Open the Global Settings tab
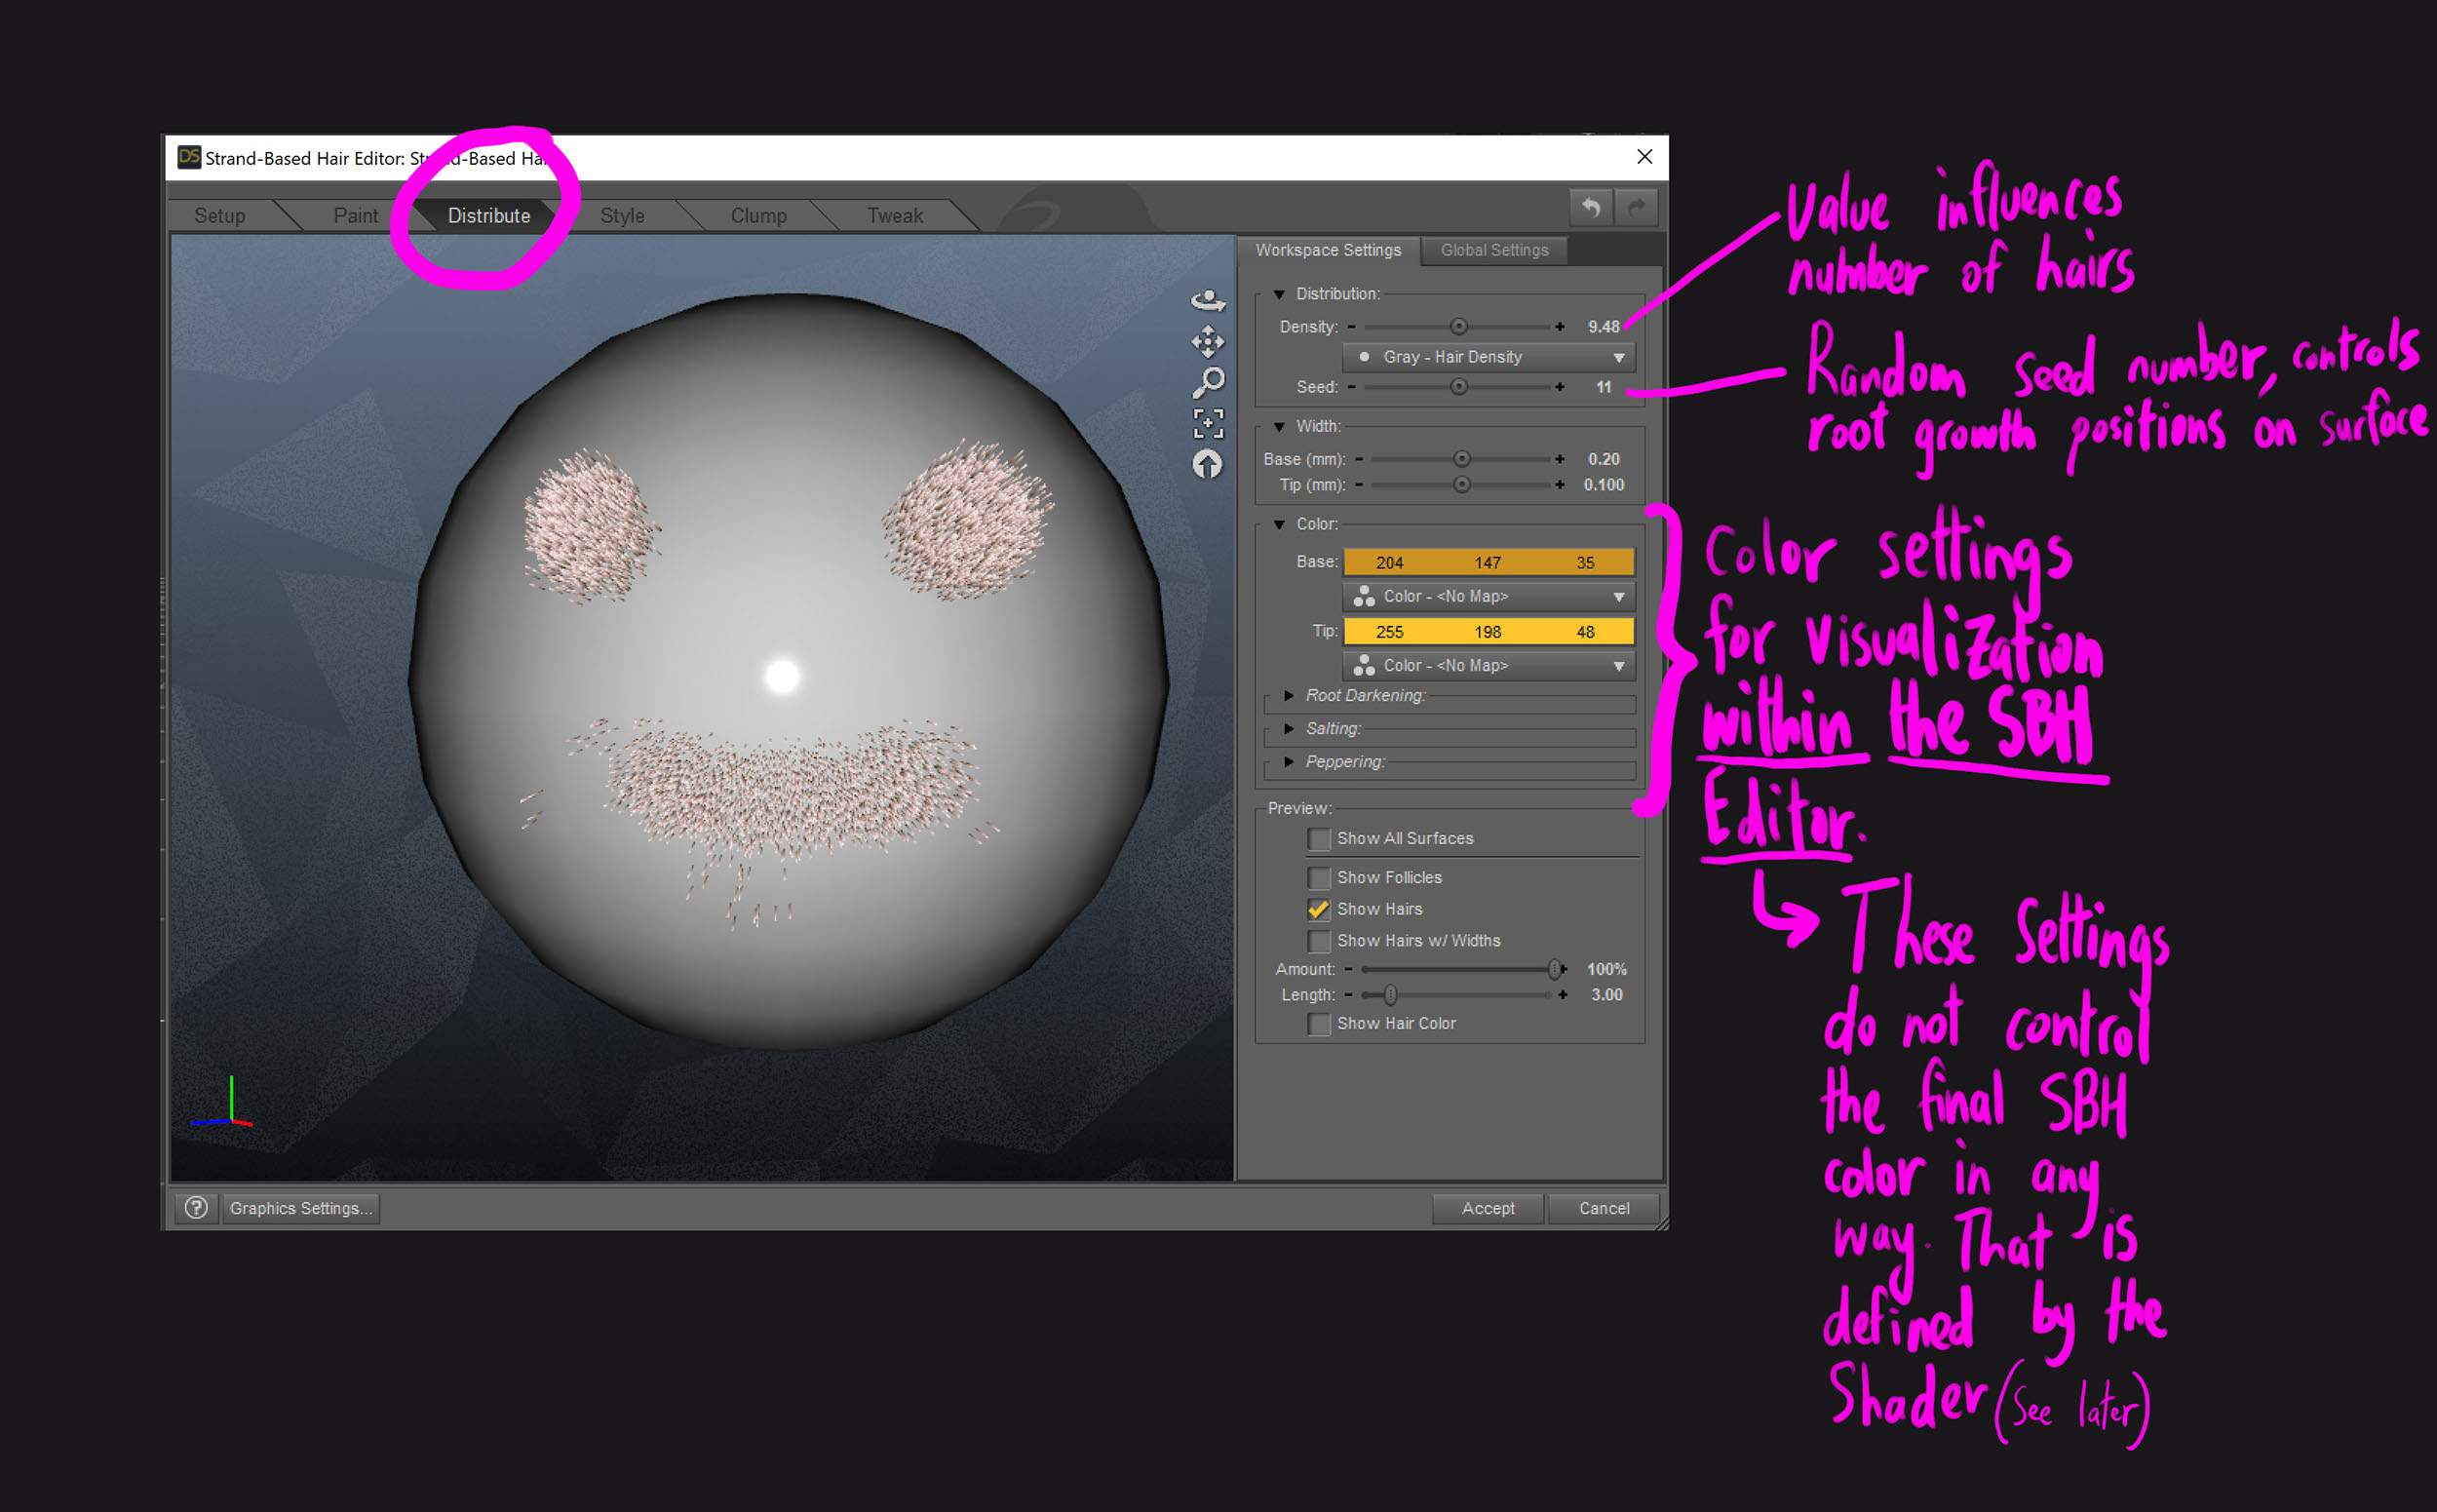The image size is (2437, 1512). tap(1494, 250)
